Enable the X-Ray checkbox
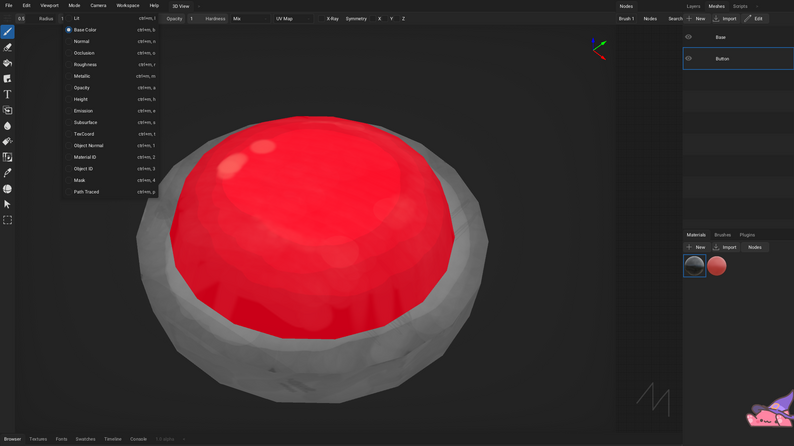The width and height of the screenshot is (794, 446). point(321,19)
